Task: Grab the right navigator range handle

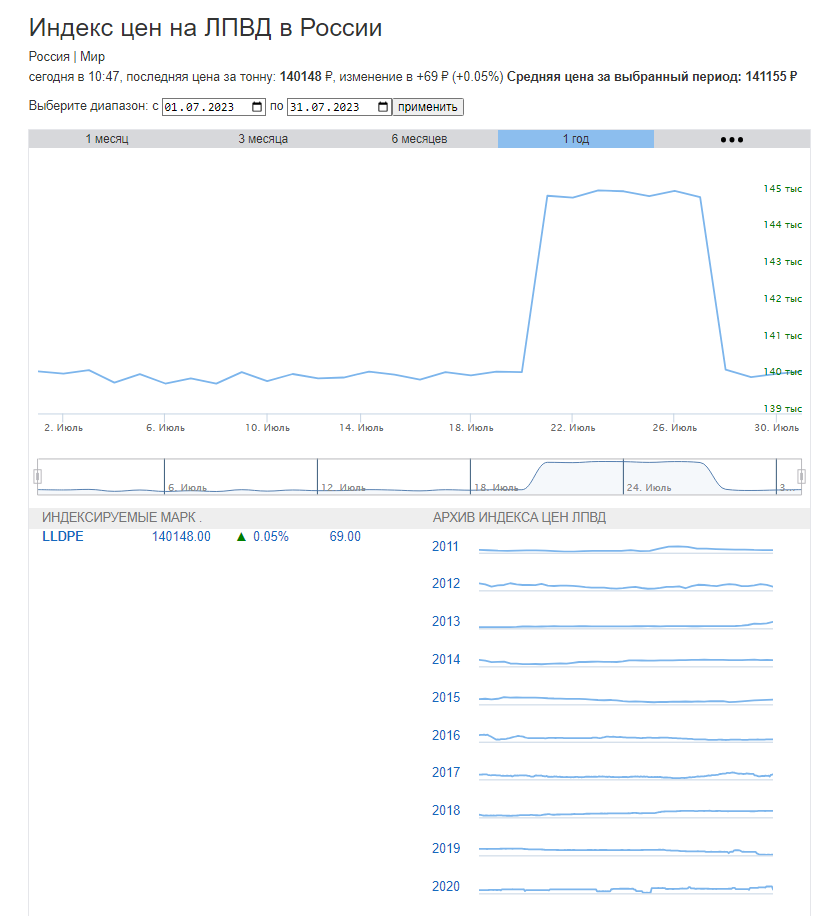Action: [x=801, y=477]
